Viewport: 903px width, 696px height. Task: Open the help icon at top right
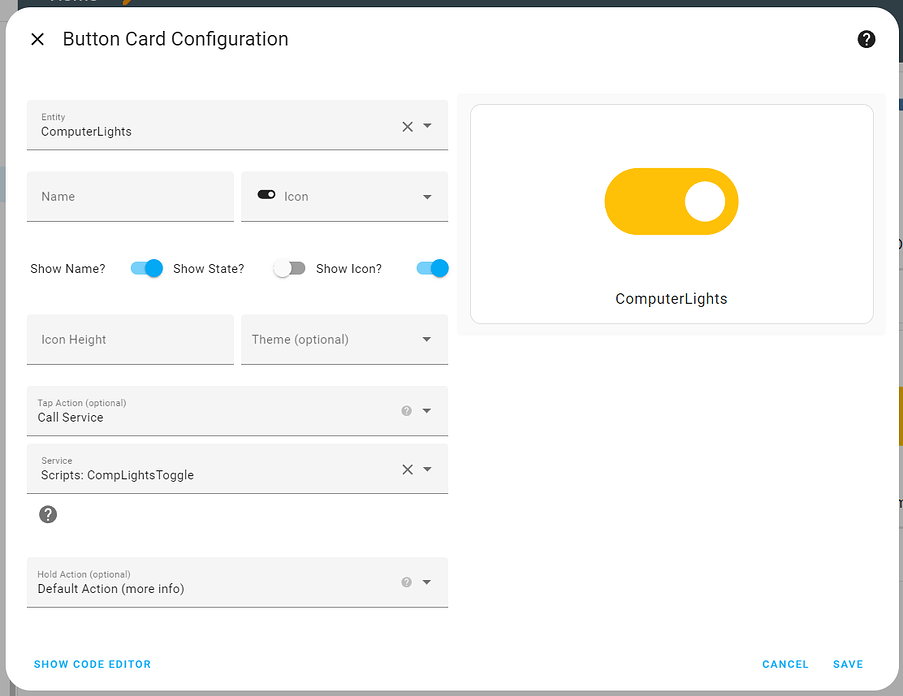coord(866,39)
